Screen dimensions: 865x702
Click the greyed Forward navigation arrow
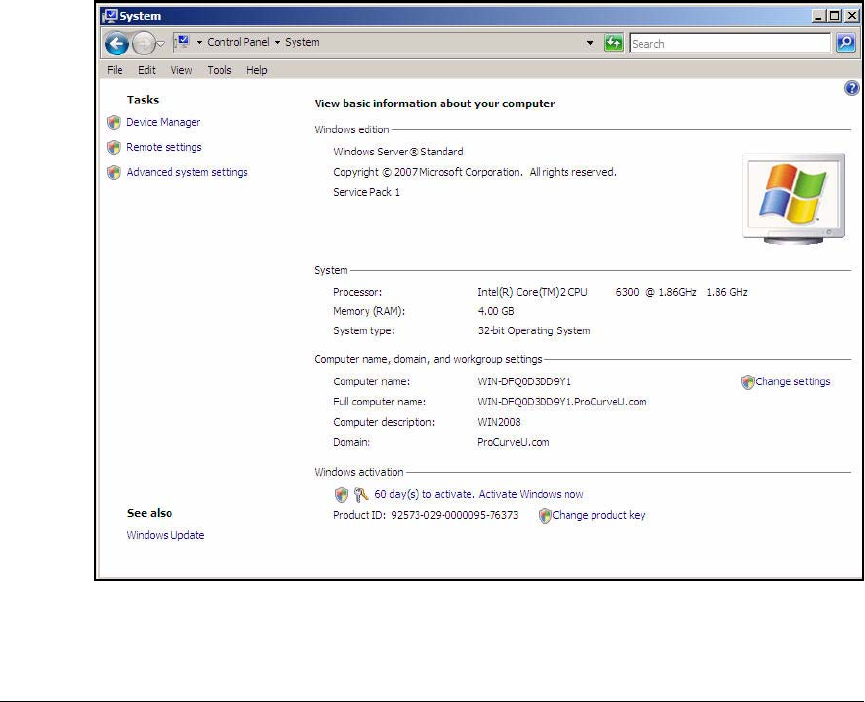[x=143, y=44]
